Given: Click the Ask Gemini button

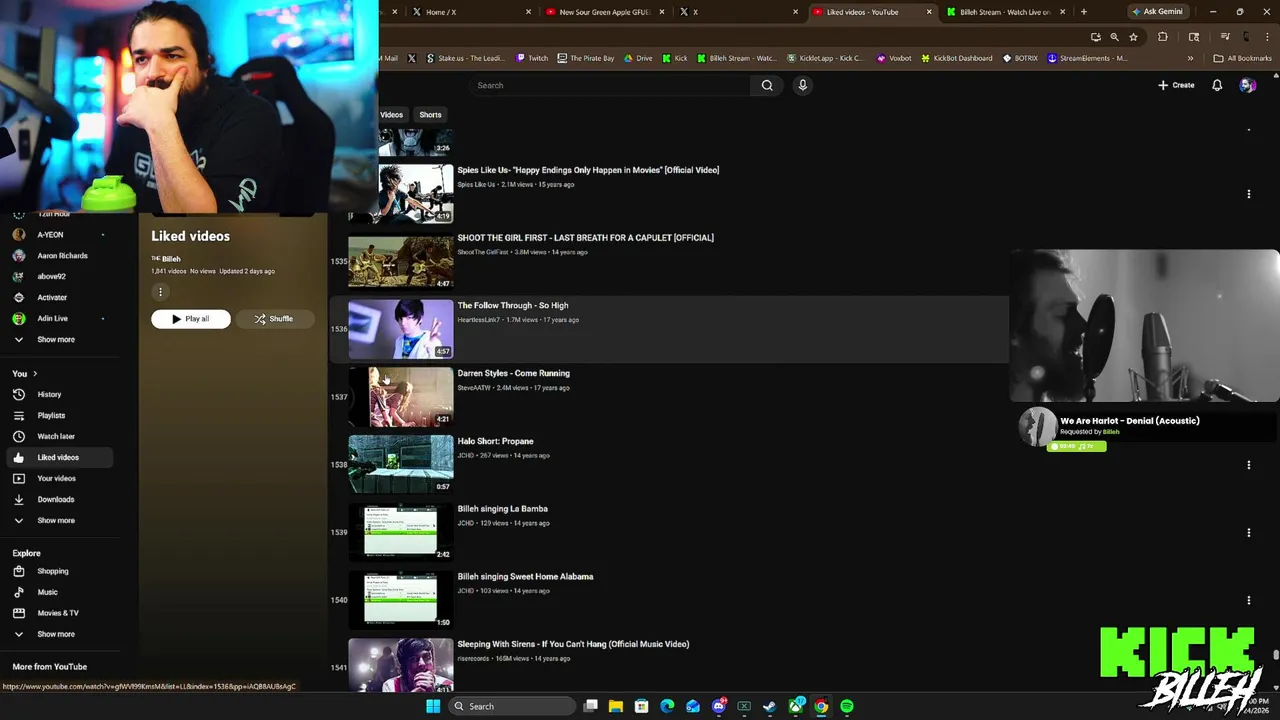Looking at the screenshot, I should pos(1157,12).
